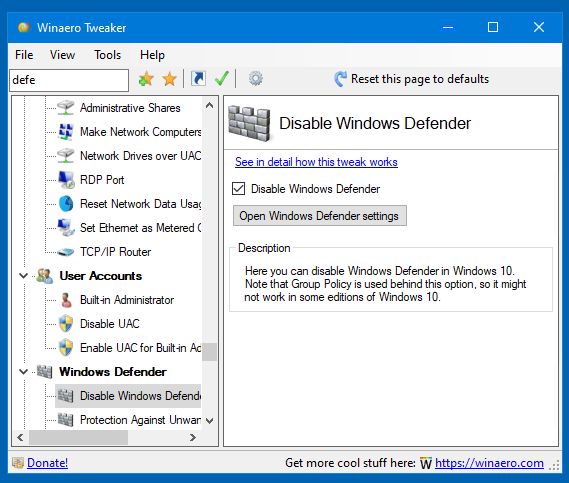Open the See in detail how this tweak works link
Image resolution: width=569 pixels, height=483 pixels.
316,162
